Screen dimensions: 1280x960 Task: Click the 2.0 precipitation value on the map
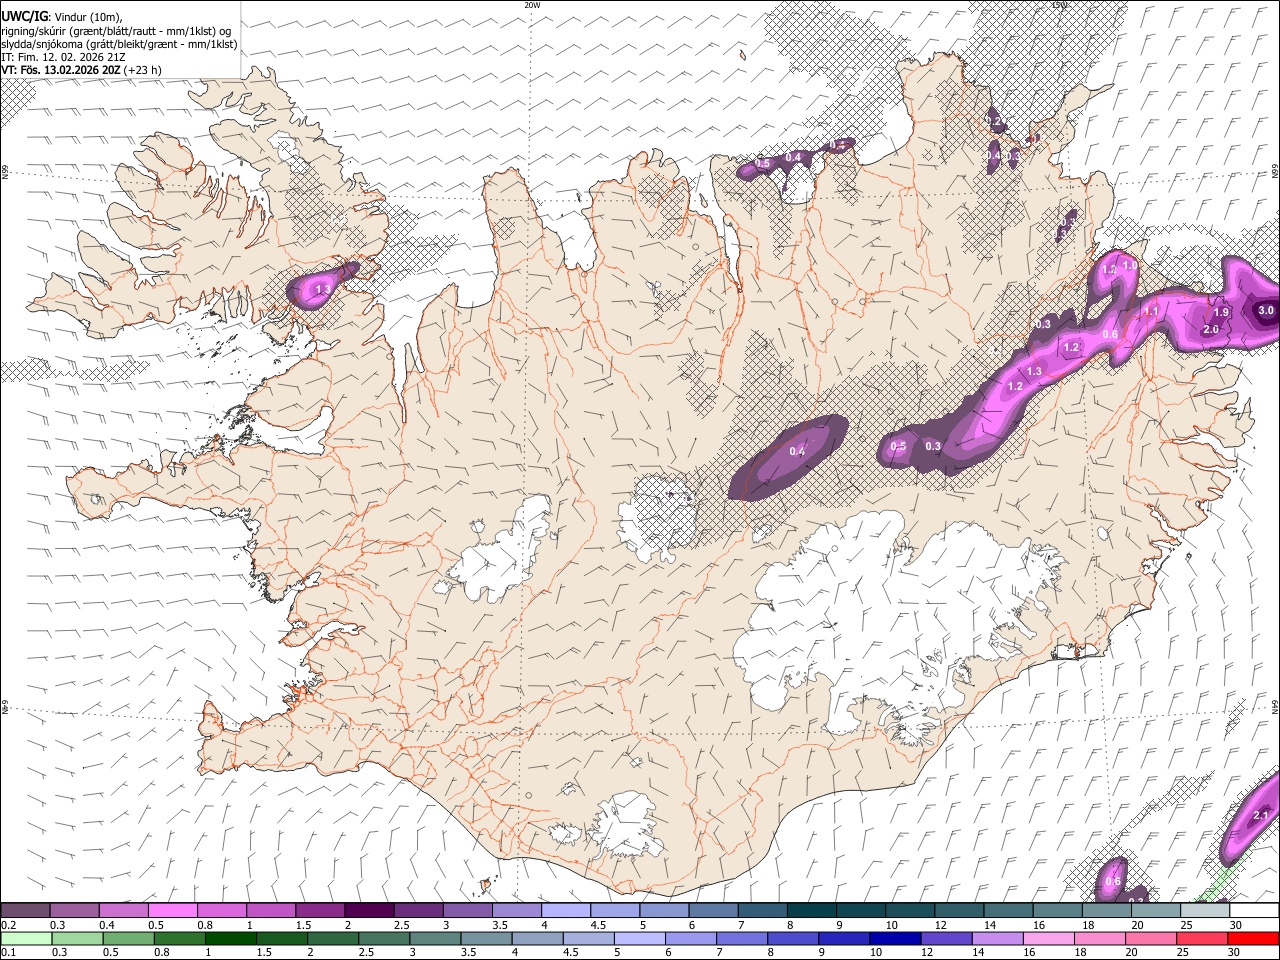pyautogui.click(x=1211, y=329)
